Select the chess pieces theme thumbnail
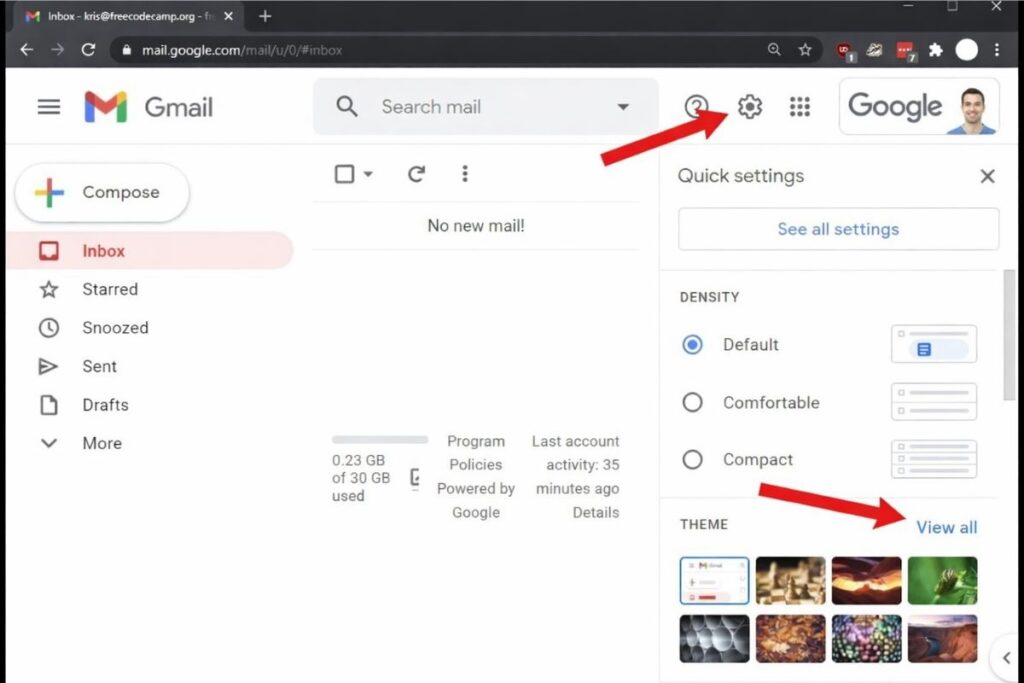 click(790, 580)
